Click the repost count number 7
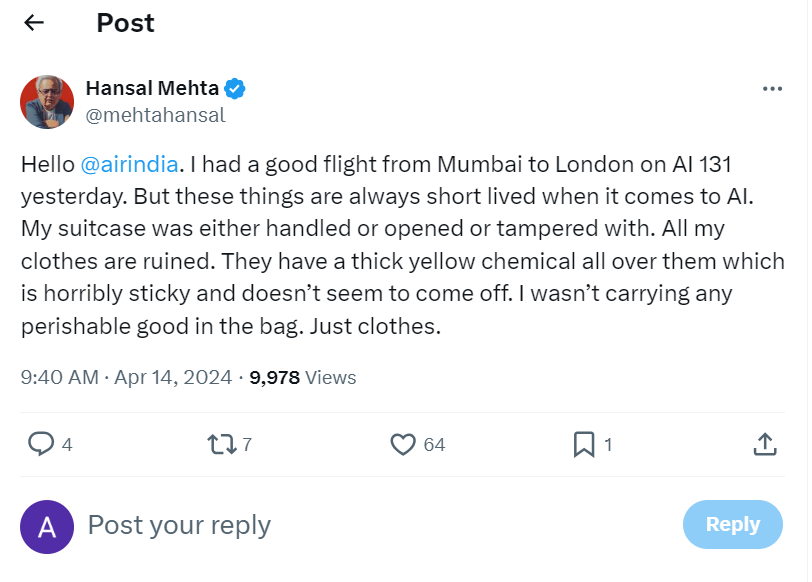Image resolution: width=812 pixels, height=582 pixels. click(247, 445)
